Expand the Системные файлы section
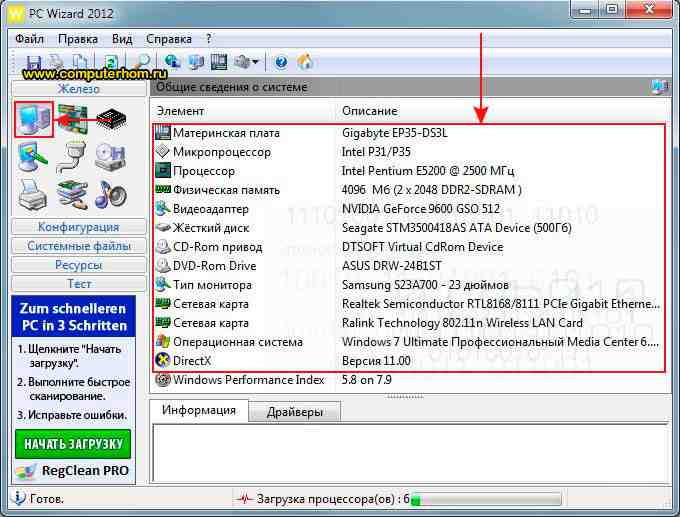The height and width of the screenshot is (517, 680). click(78, 246)
